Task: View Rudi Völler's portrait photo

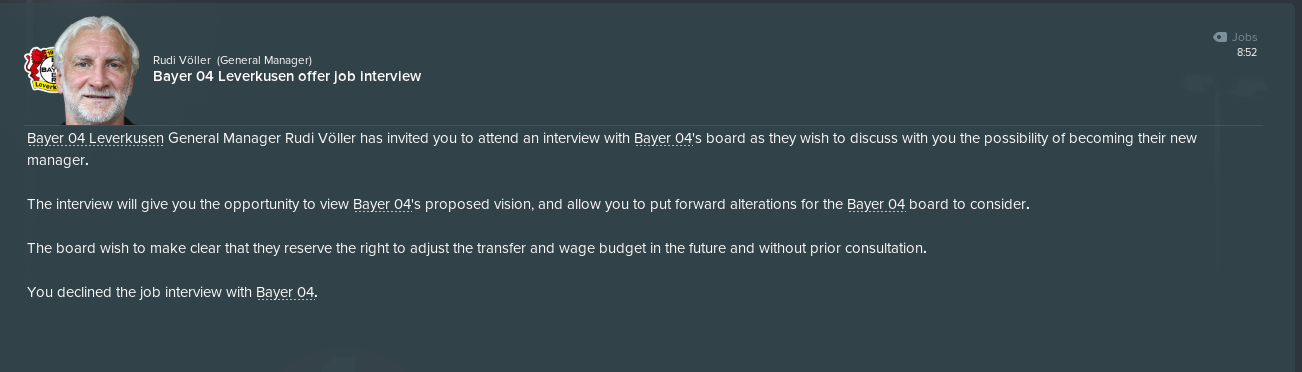Action: coord(98,70)
